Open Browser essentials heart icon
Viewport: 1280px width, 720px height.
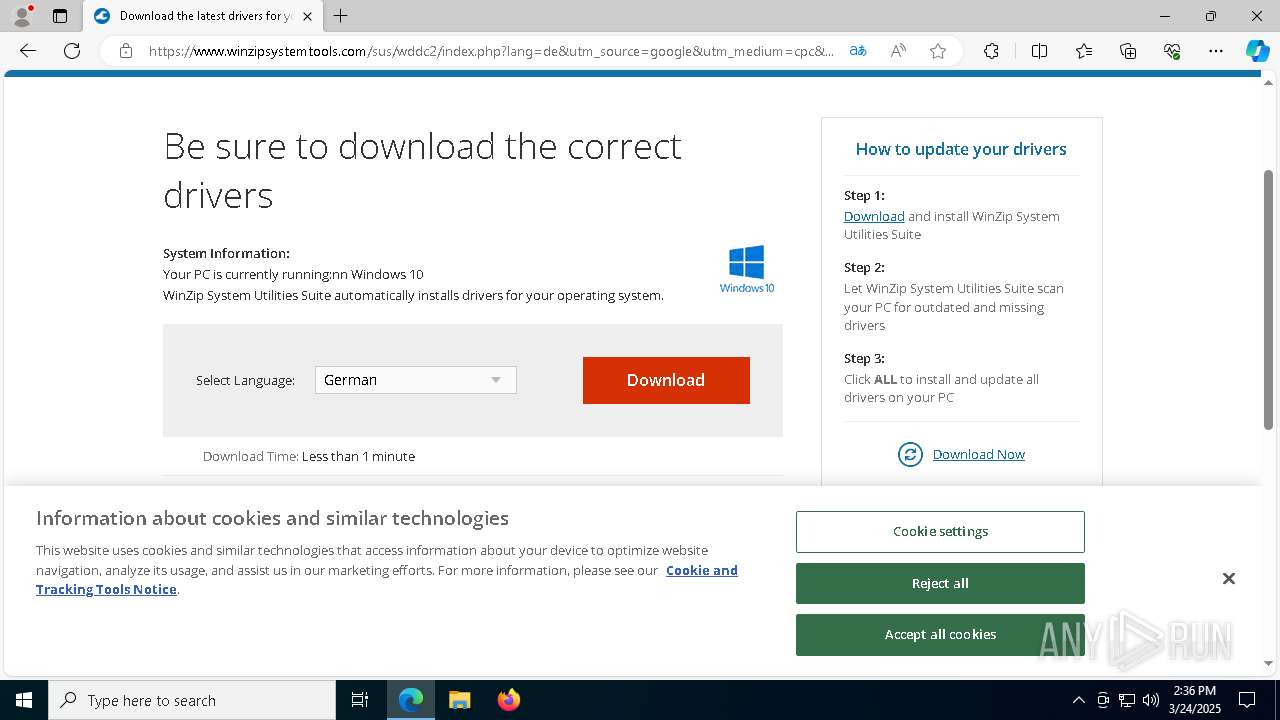[1172, 51]
